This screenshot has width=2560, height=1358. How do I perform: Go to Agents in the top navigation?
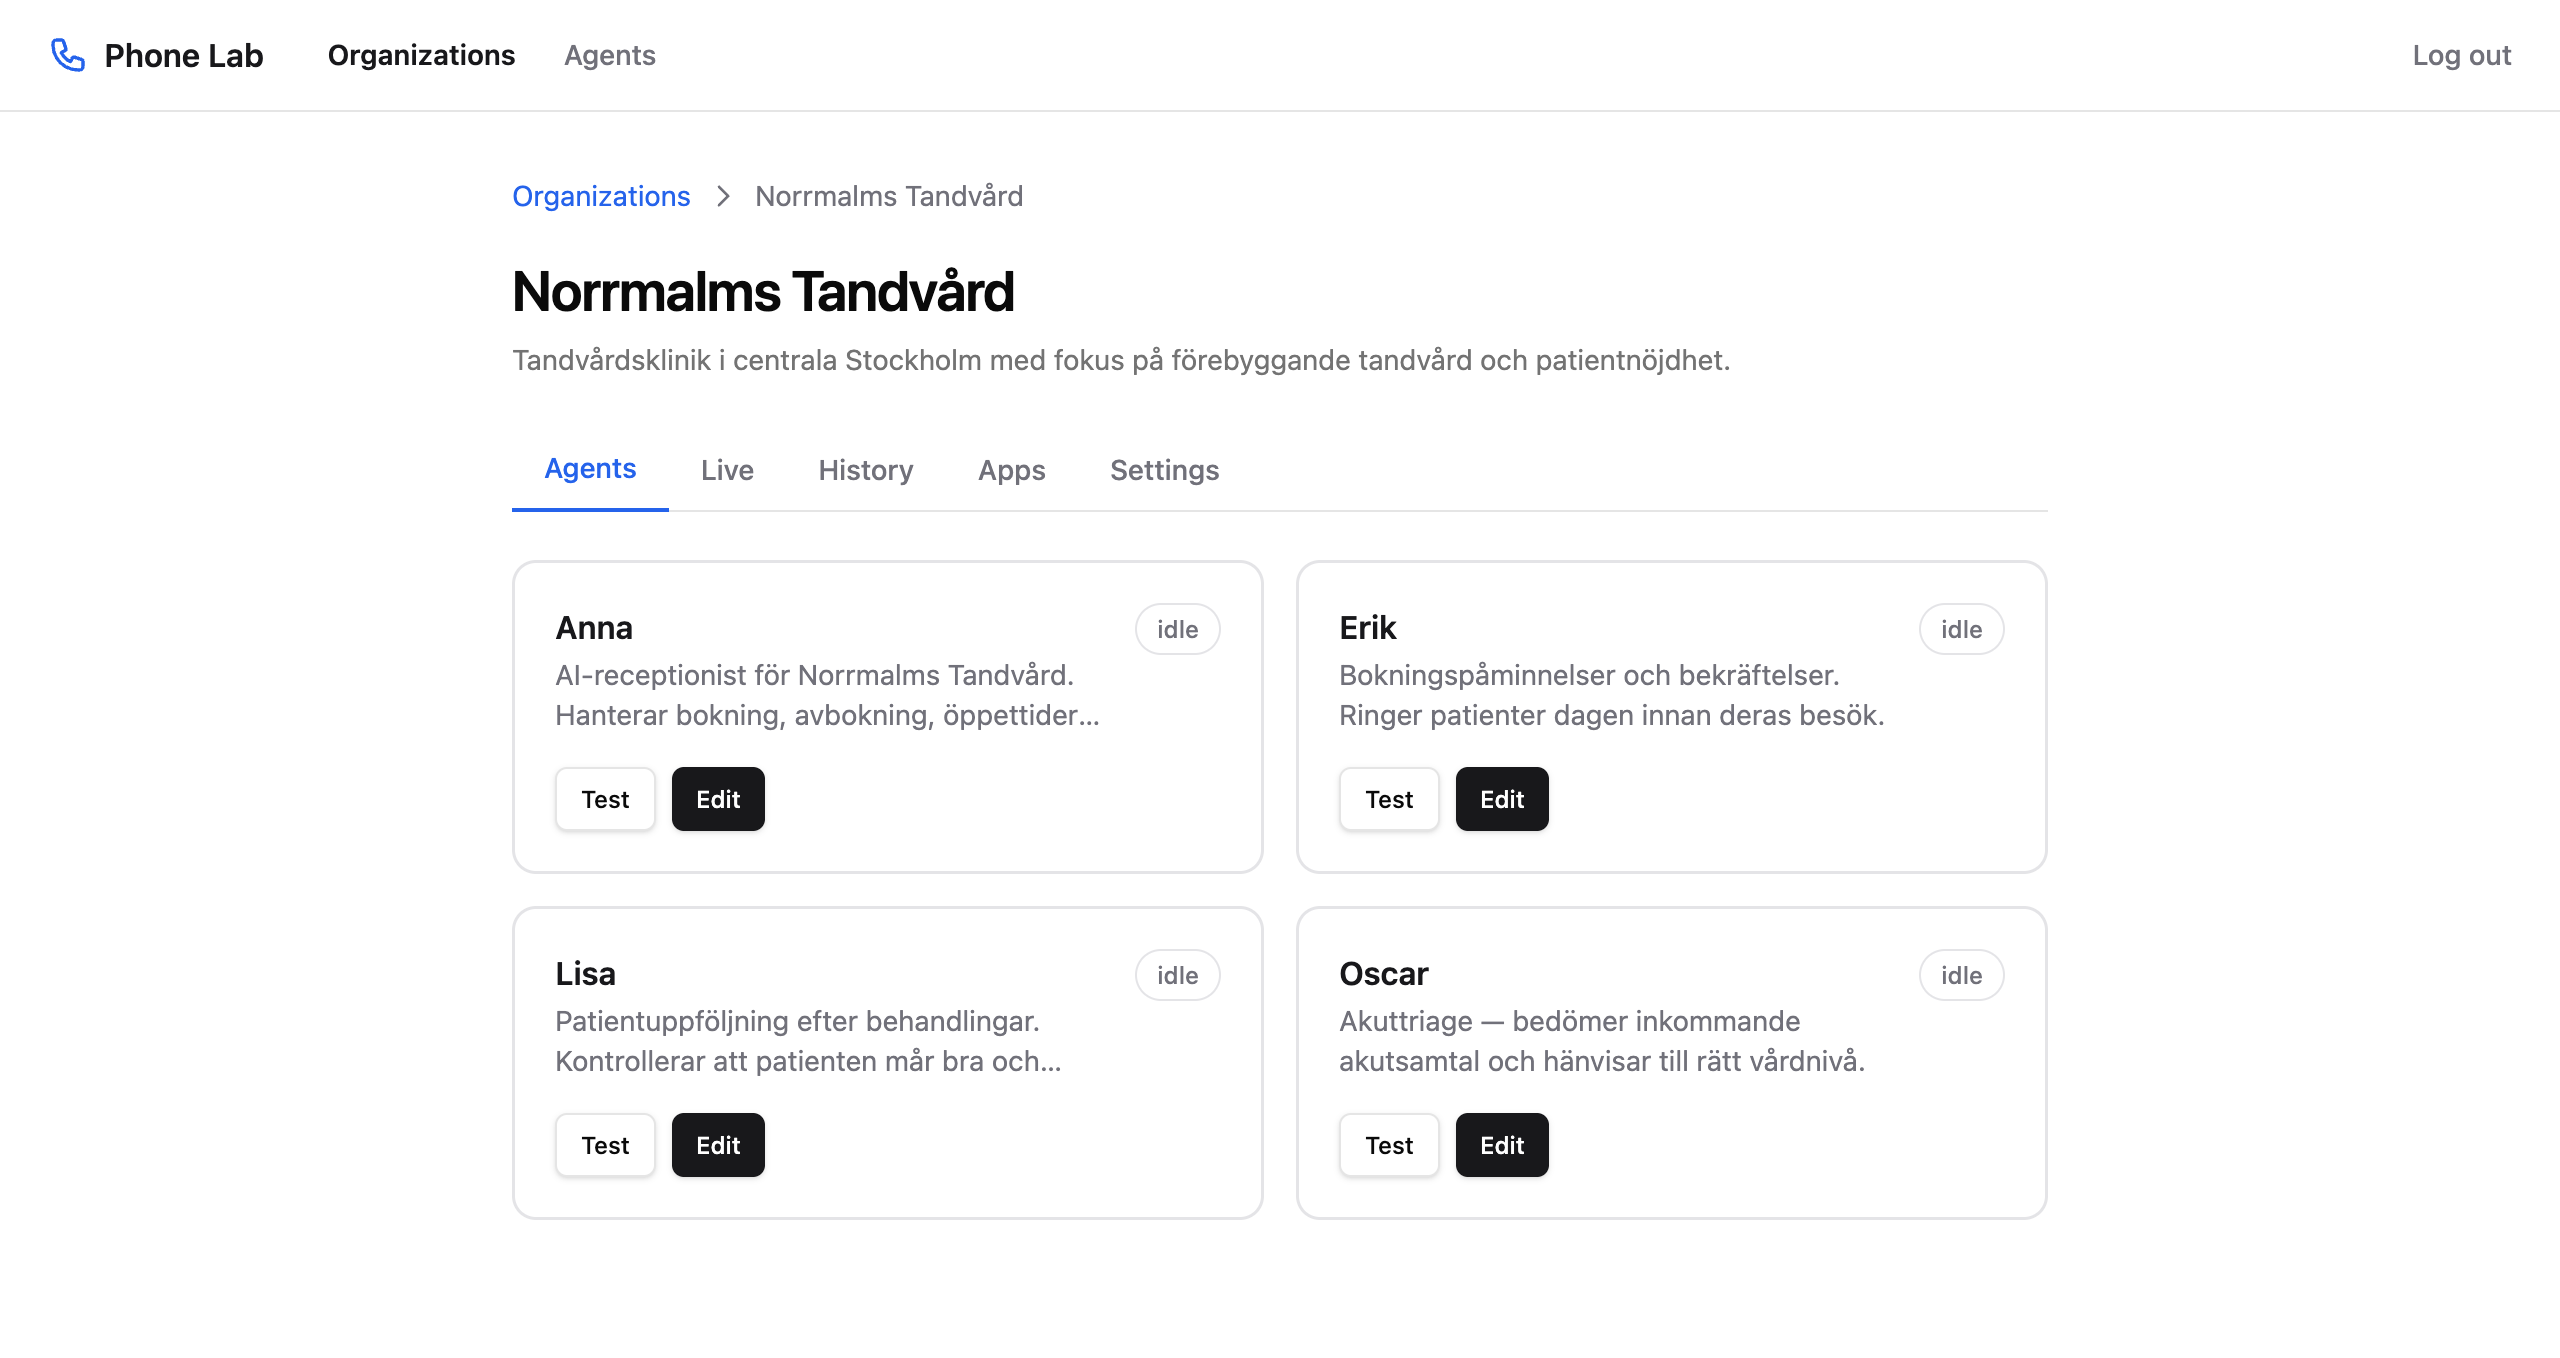tap(609, 55)
